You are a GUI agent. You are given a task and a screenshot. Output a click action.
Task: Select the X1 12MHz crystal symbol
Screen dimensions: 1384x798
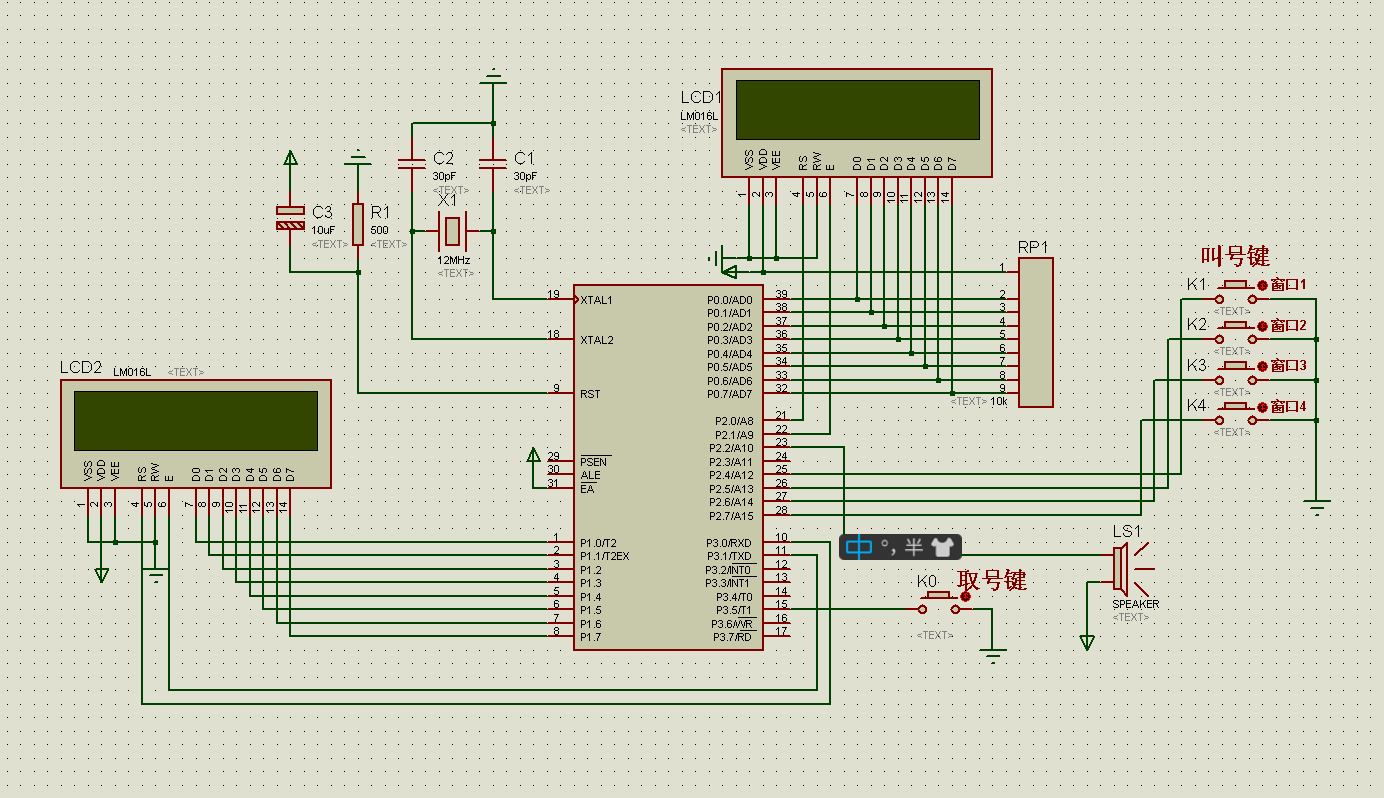tap(453, 231)
